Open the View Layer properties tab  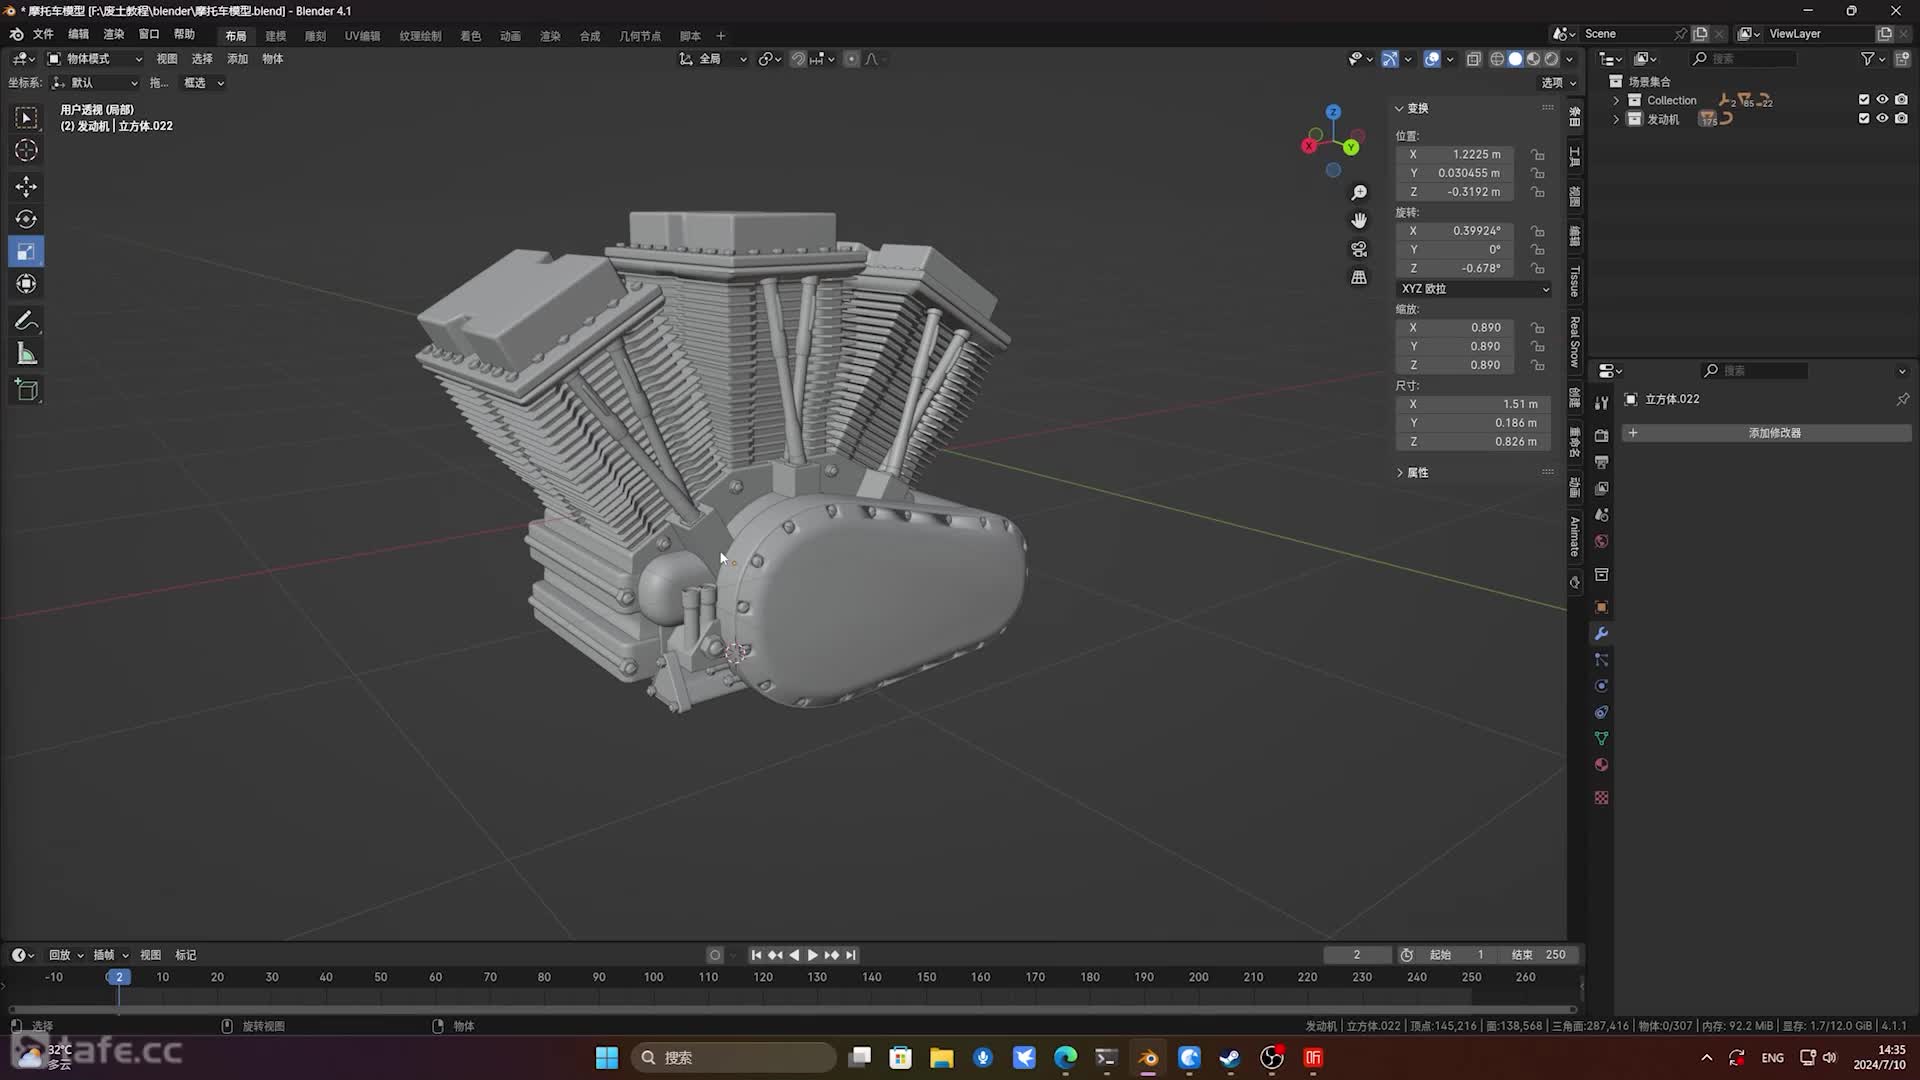pyautogui.click(x=1601, y=488)
